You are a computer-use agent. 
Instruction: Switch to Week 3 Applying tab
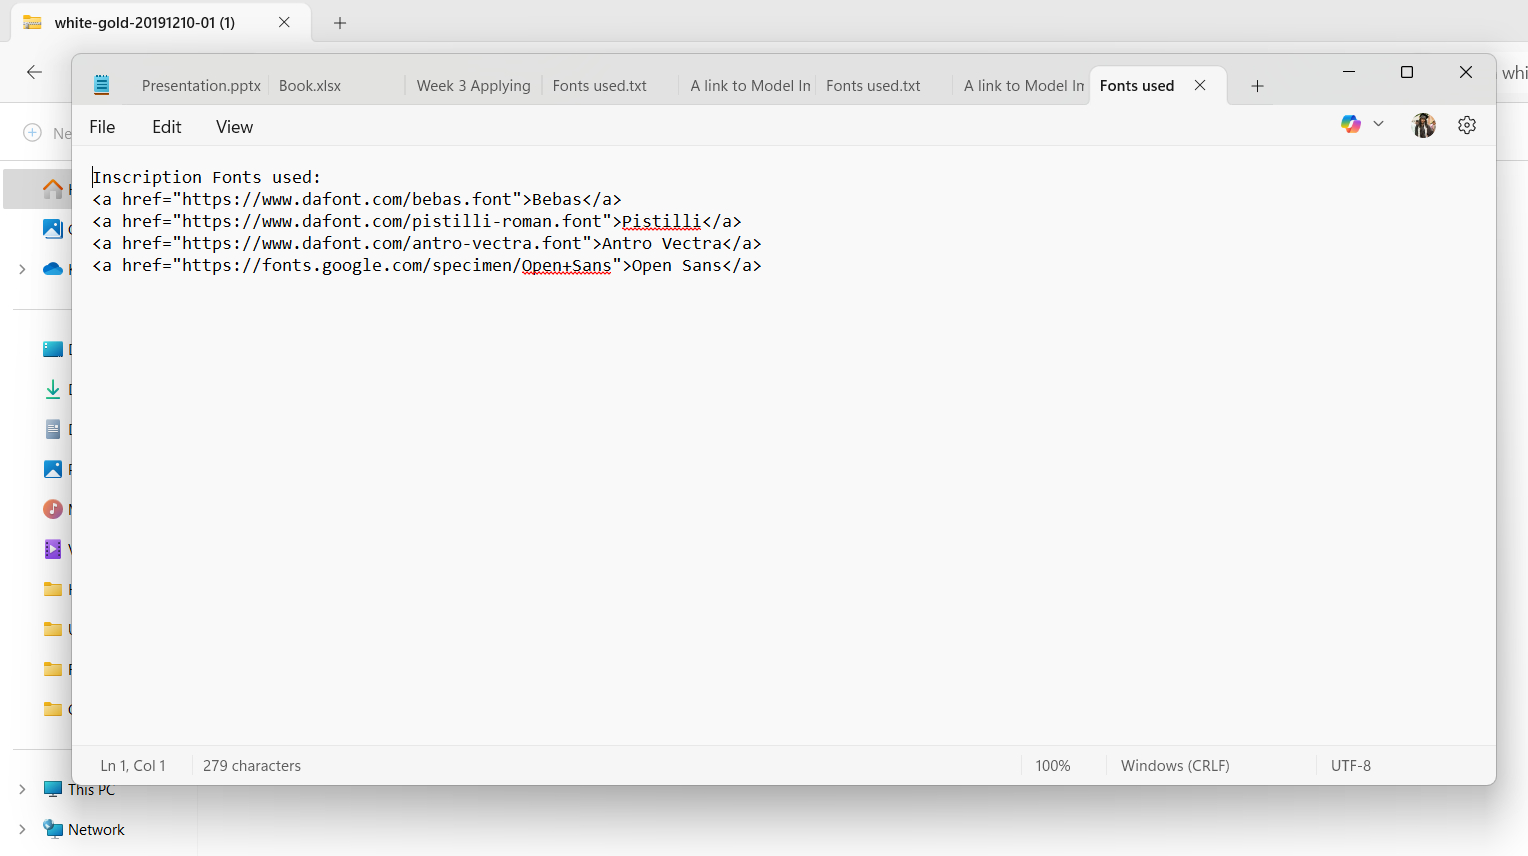point(473,86)
